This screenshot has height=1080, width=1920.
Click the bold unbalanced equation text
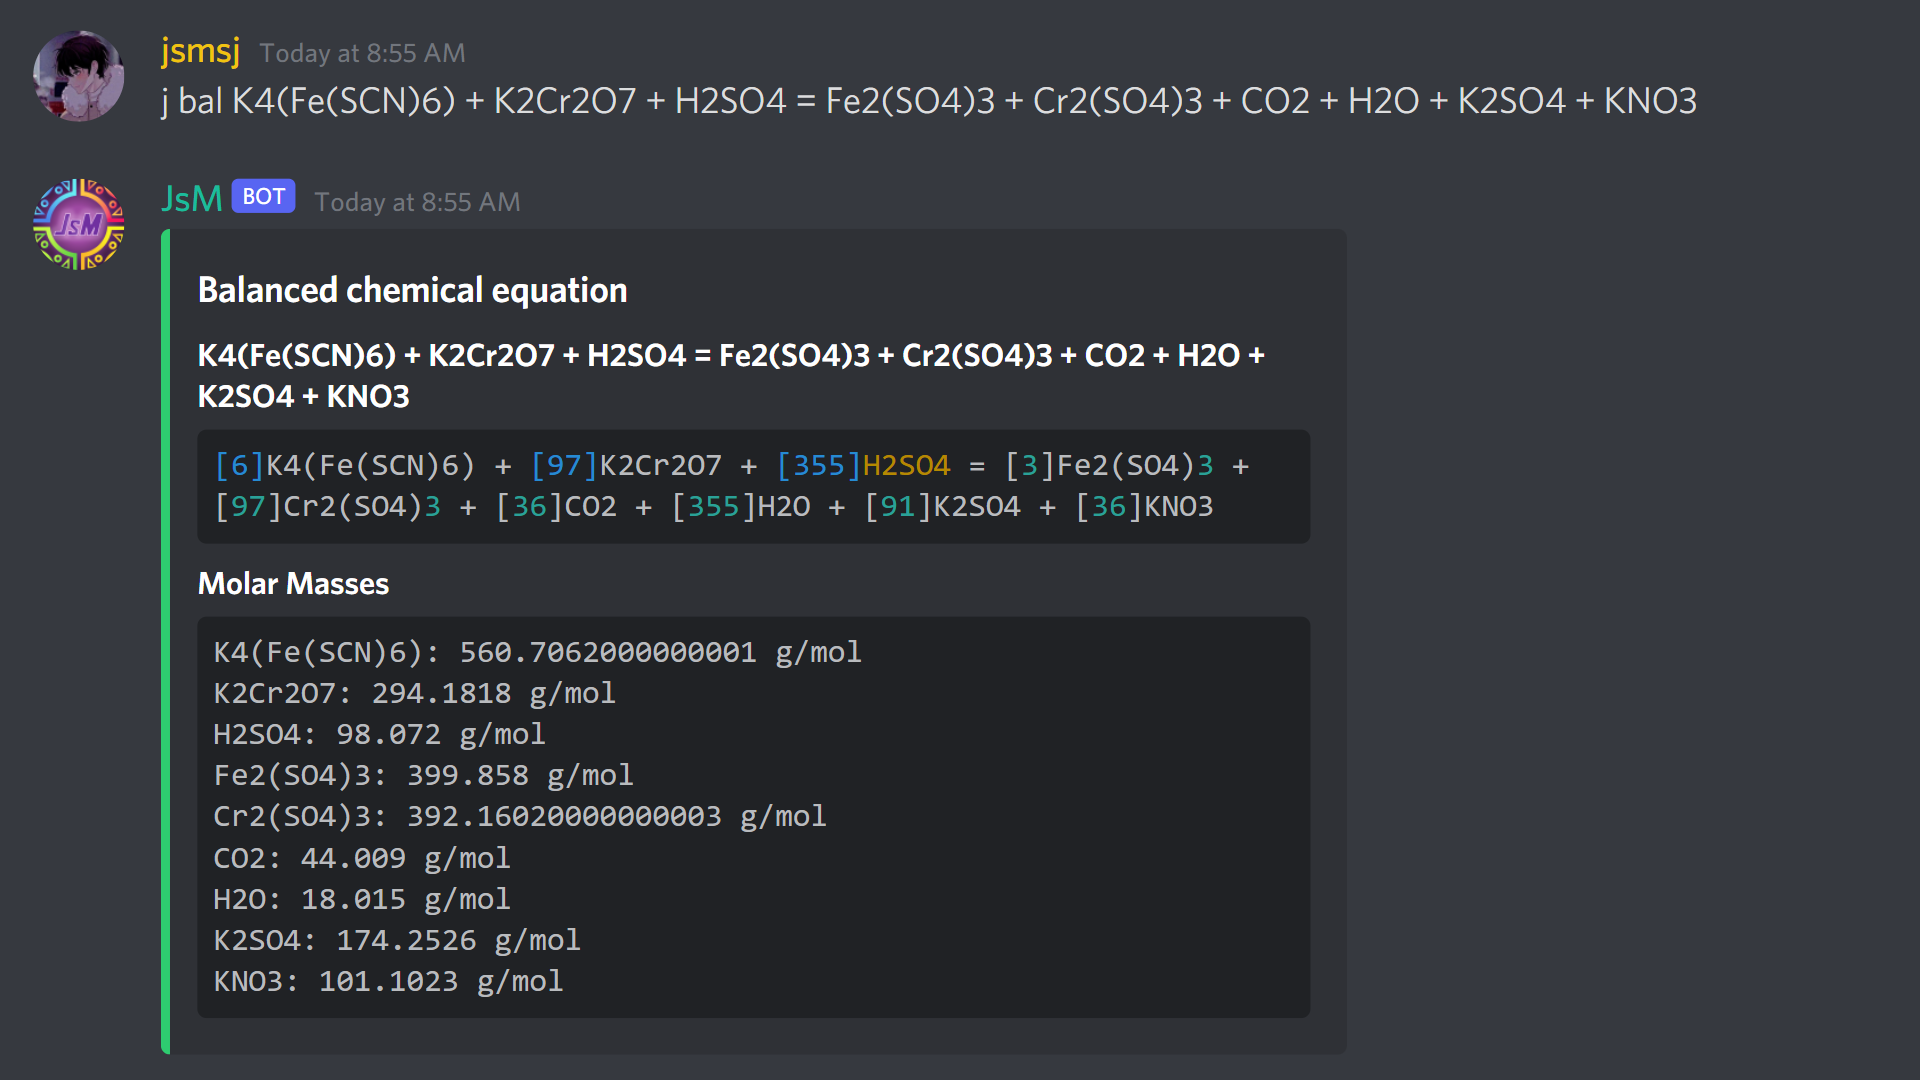pyautogui.click(x=731, y=376)
